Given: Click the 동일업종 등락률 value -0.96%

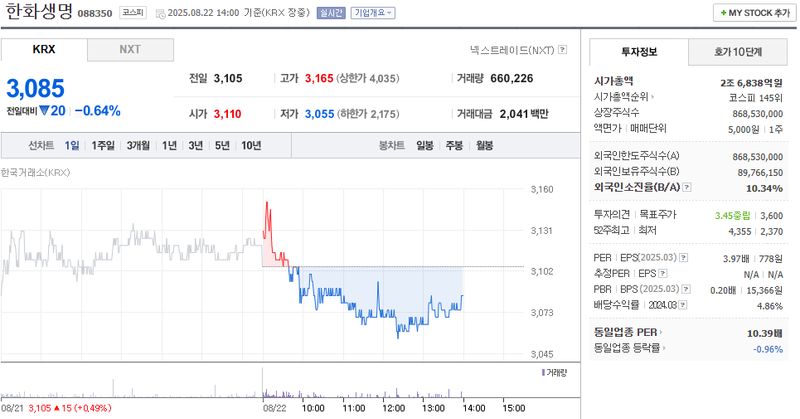Looking at the screenshot, I should click(768, 349).
